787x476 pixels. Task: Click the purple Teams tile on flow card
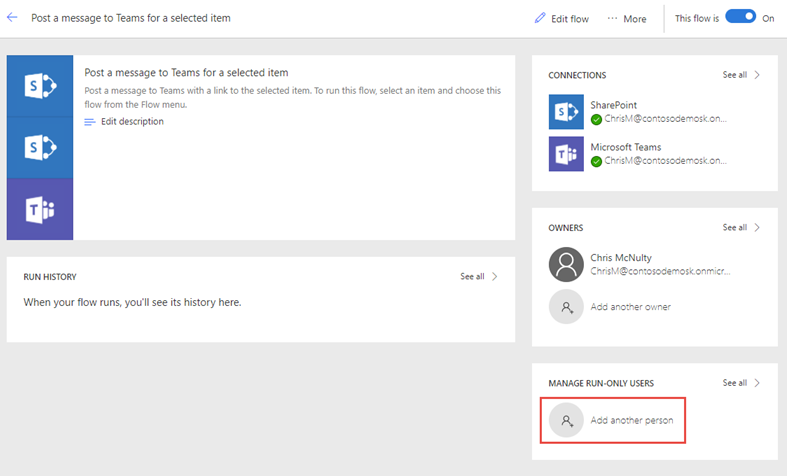40,210
